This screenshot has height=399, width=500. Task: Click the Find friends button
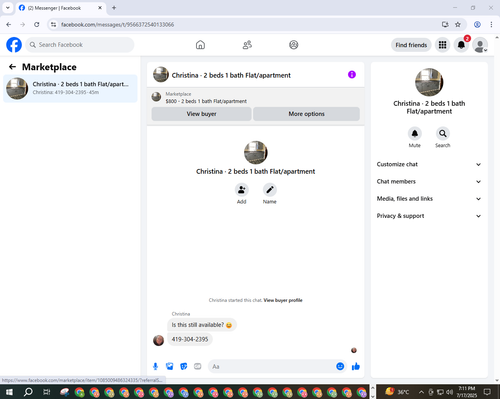point(411,45)
